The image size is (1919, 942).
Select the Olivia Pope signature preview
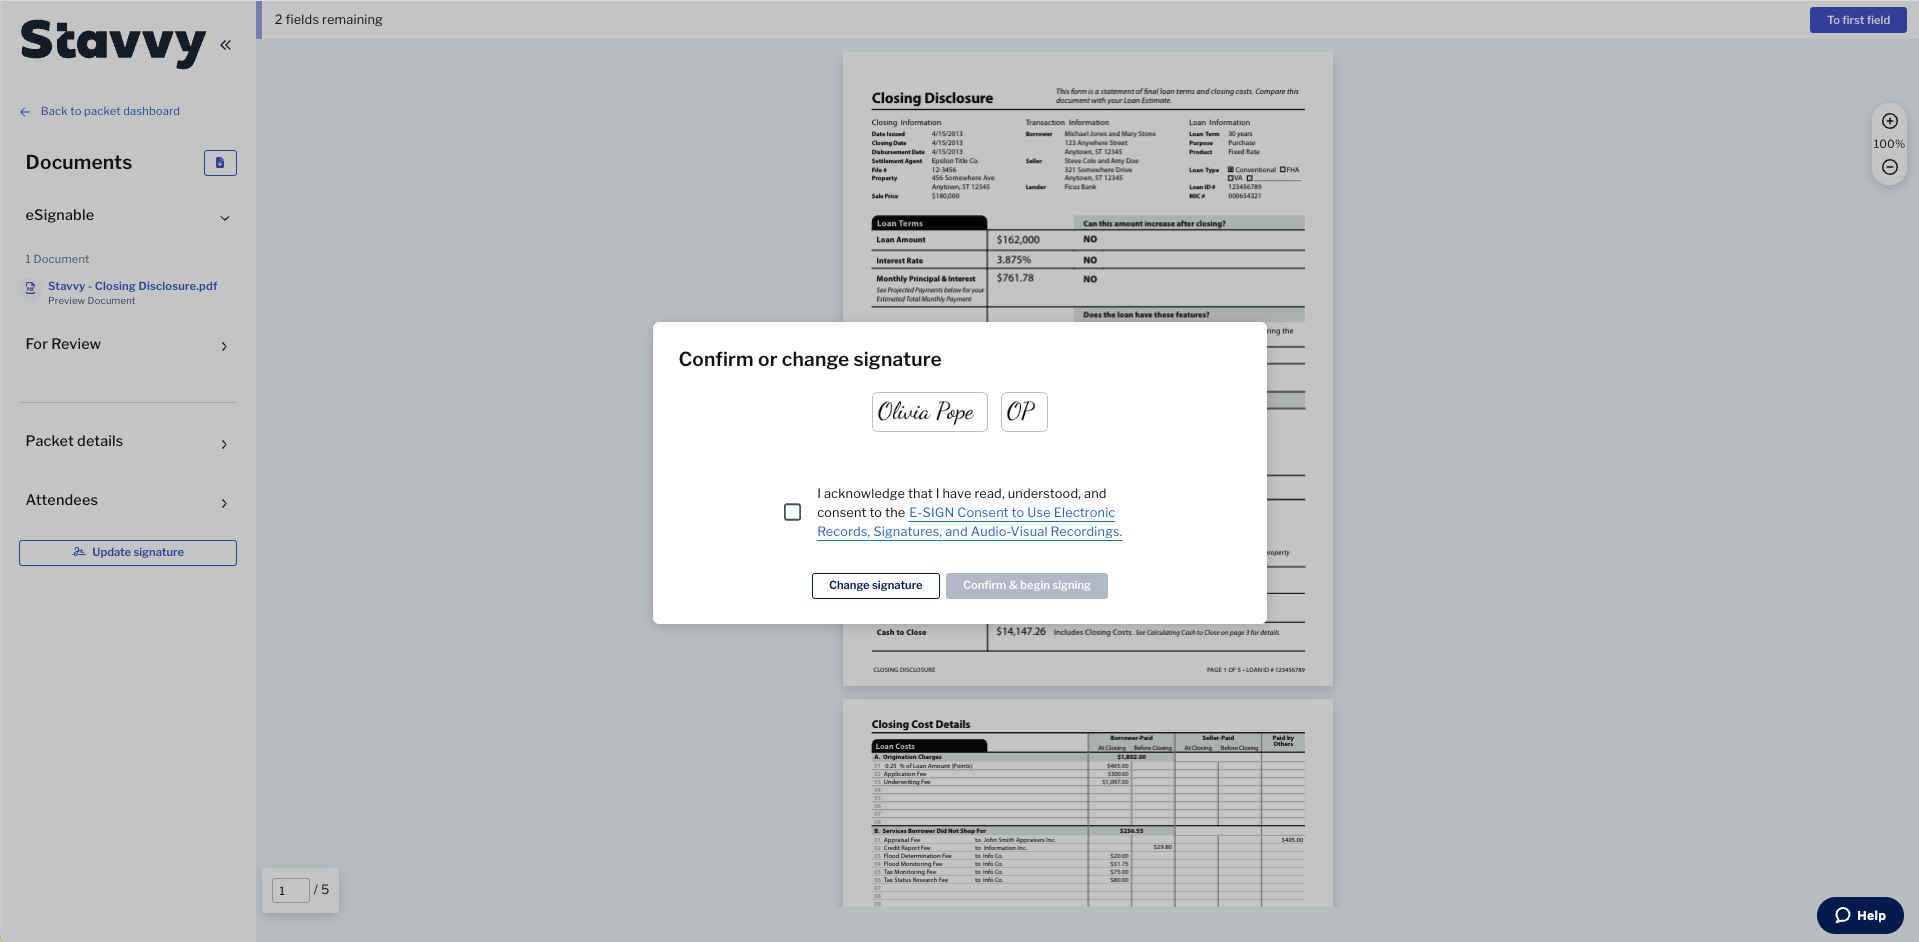point(929,412)
